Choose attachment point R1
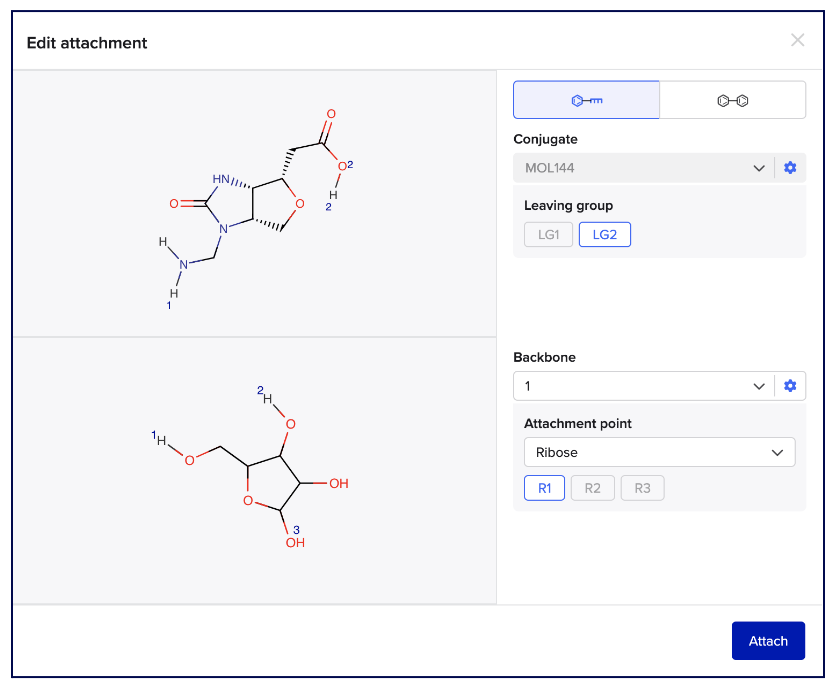This screenshot has width=836, height=690. 544,488
